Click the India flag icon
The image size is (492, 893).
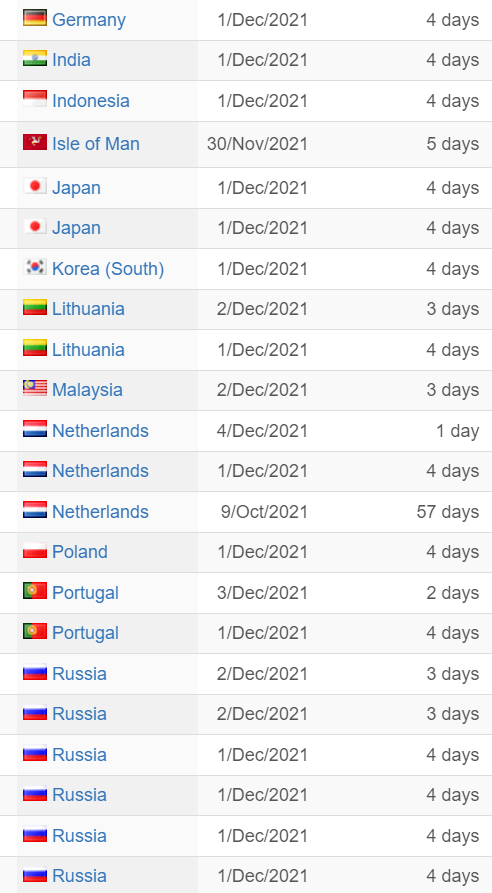pyautogui.click(x=35, y=58)
